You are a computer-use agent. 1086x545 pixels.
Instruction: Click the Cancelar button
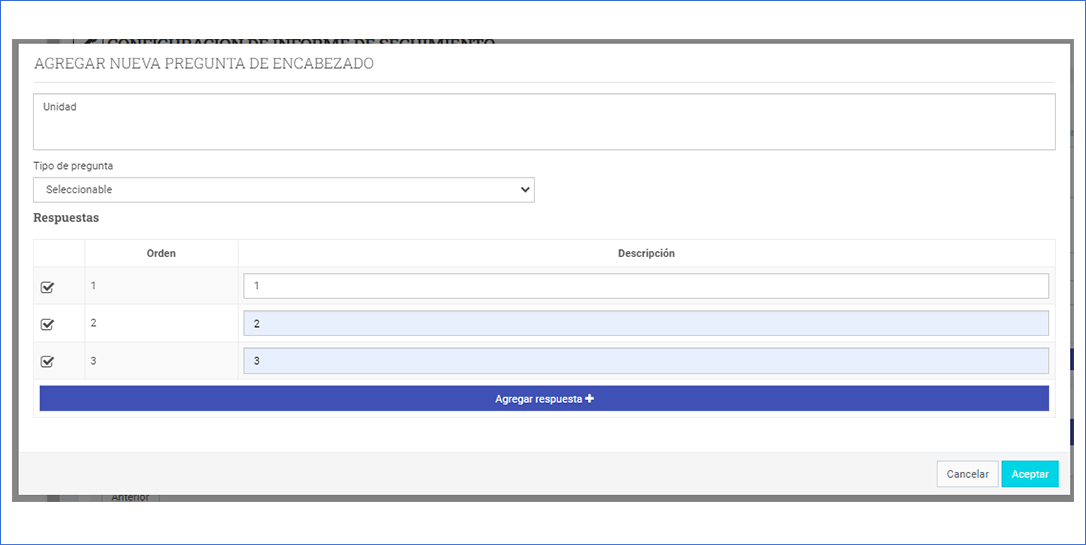coord(967,474)
